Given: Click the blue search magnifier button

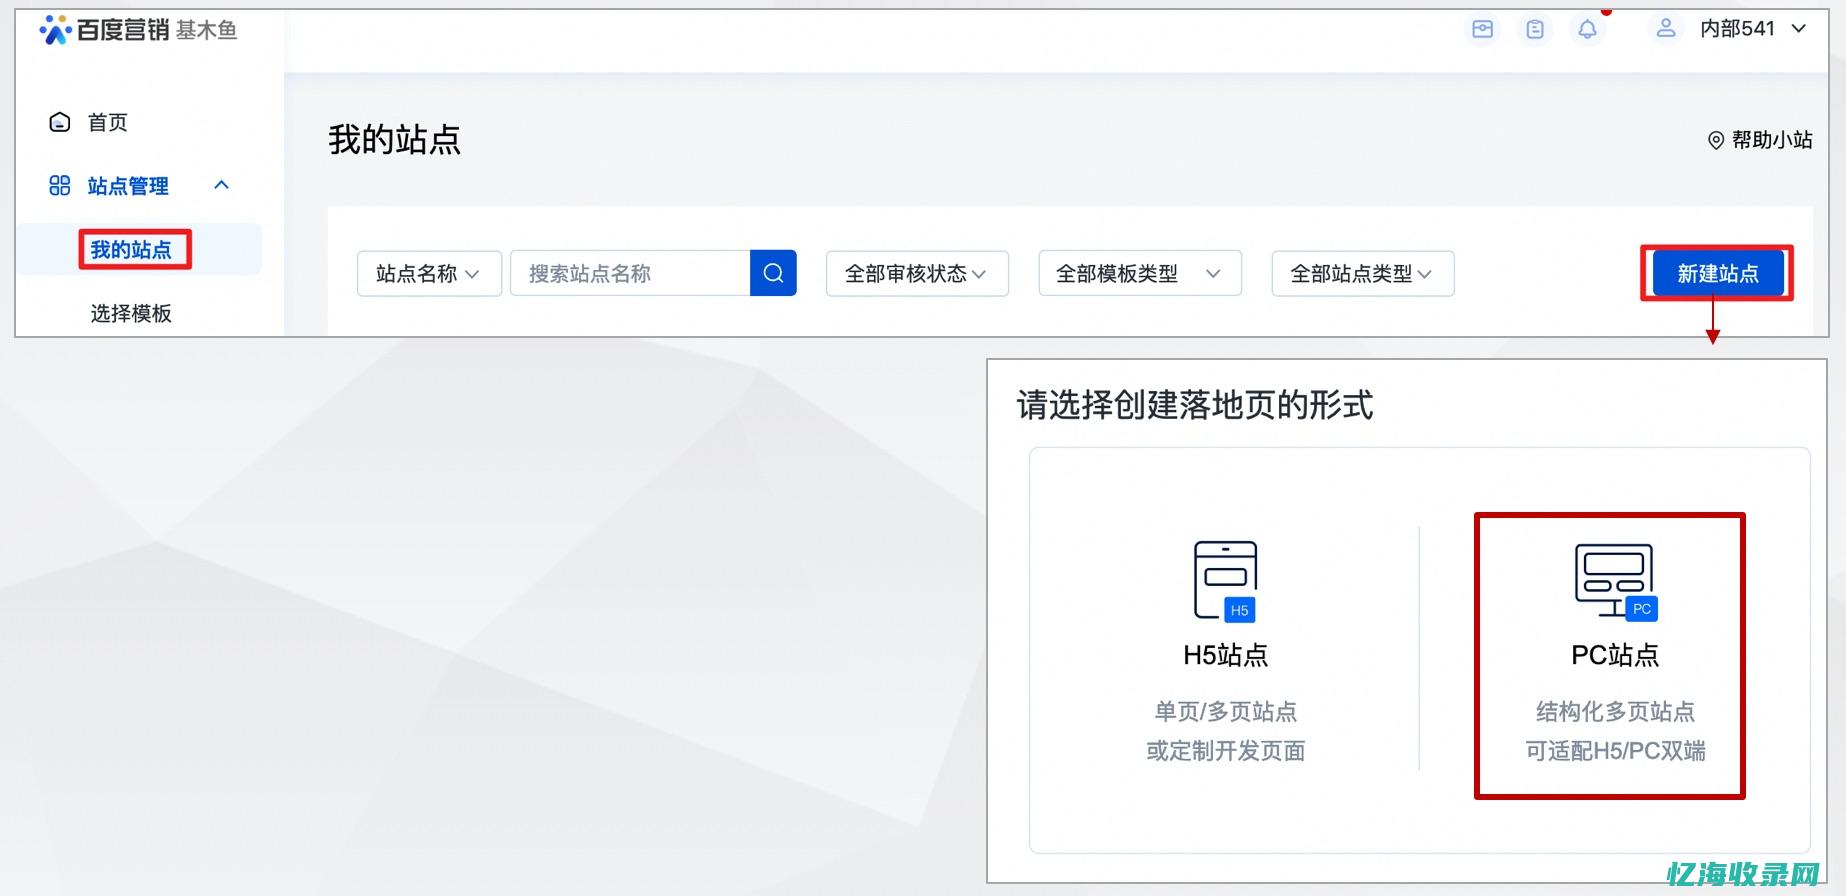Looking at the screenshot, I should point(773,273).
